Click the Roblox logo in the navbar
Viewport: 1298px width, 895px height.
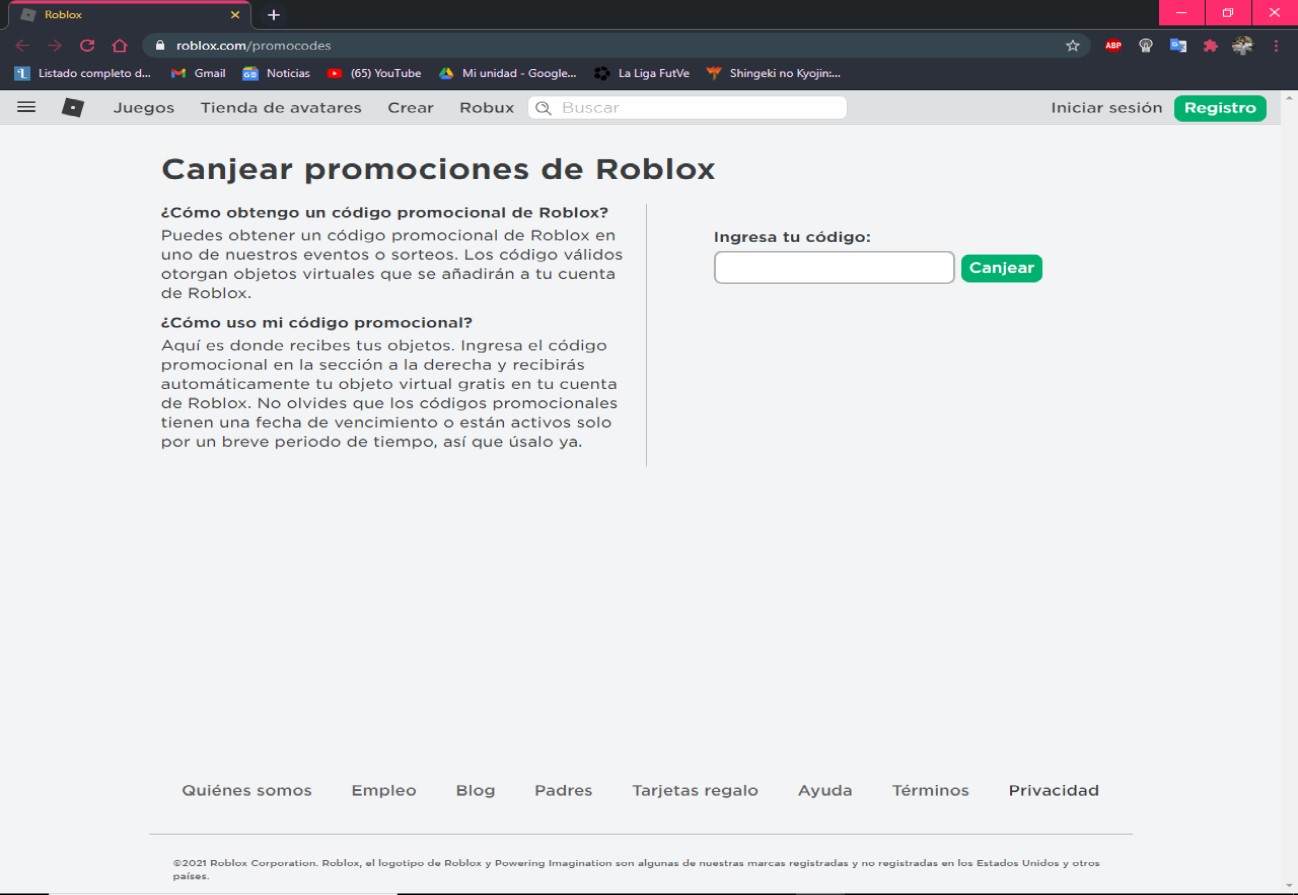pyautogui.click(x=71, y=107)
